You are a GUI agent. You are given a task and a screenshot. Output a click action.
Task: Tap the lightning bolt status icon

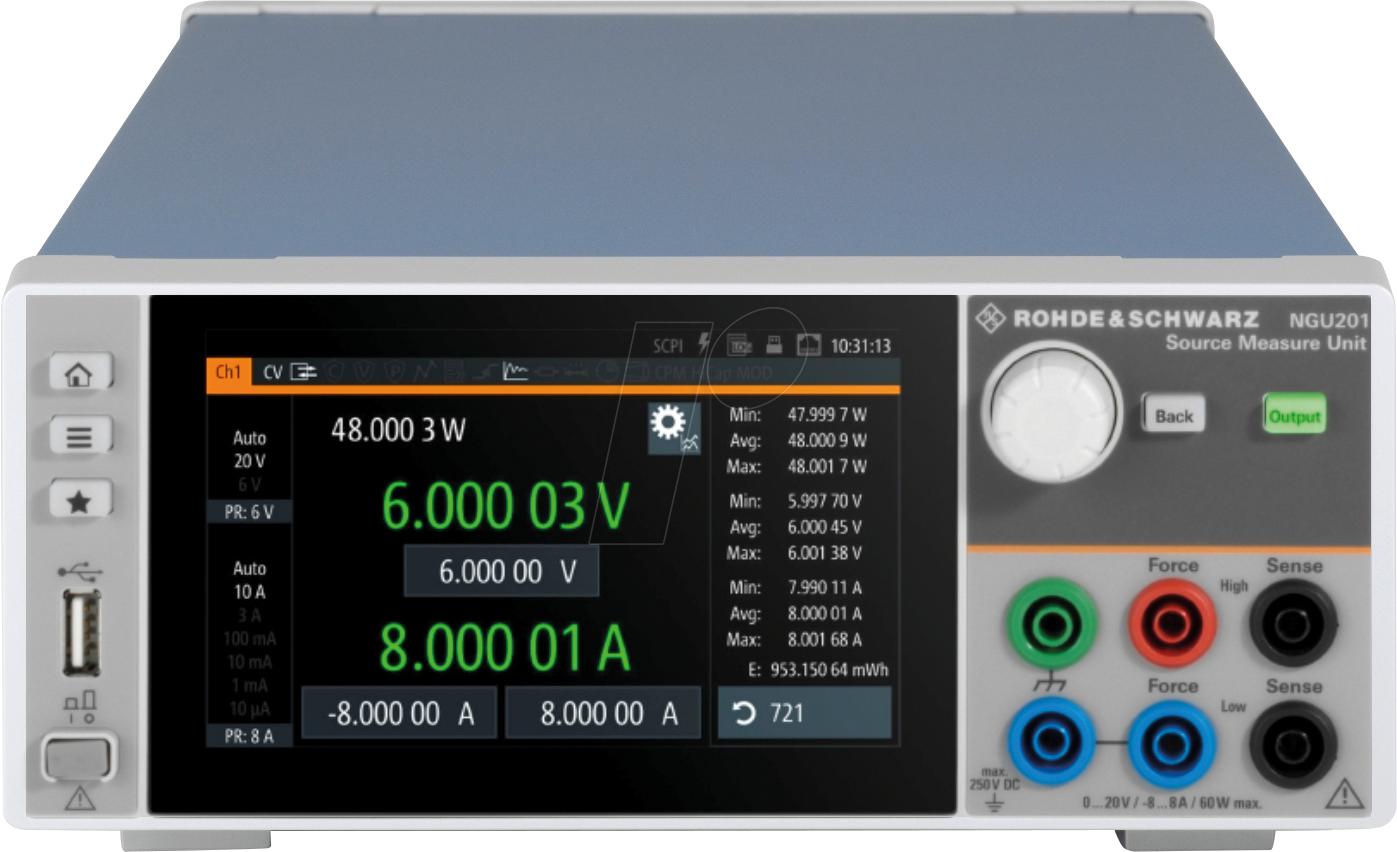coord(704,344)
